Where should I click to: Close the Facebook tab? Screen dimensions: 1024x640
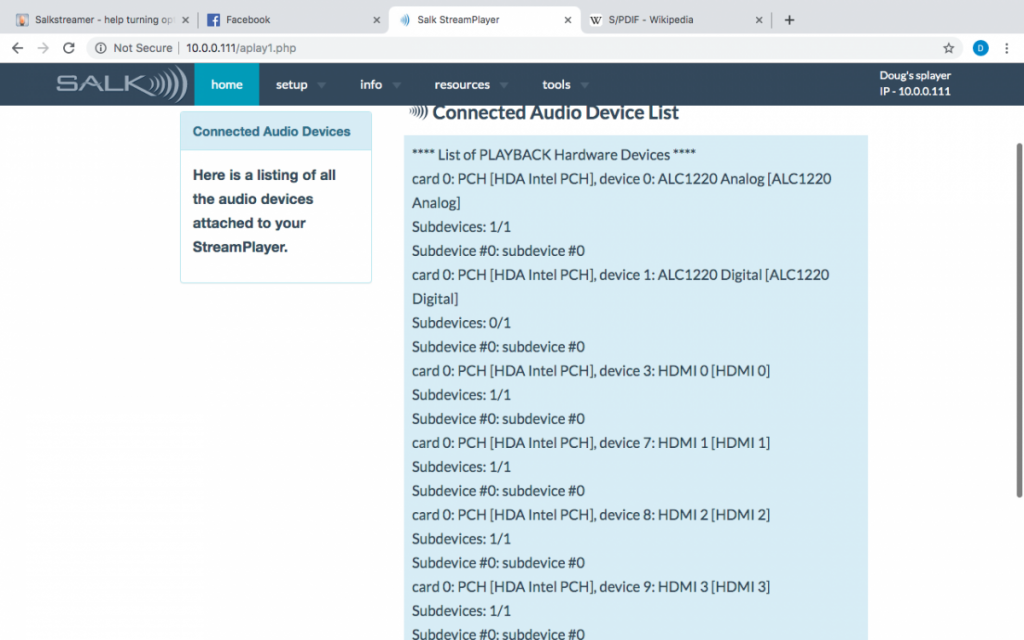pos(376,20)
